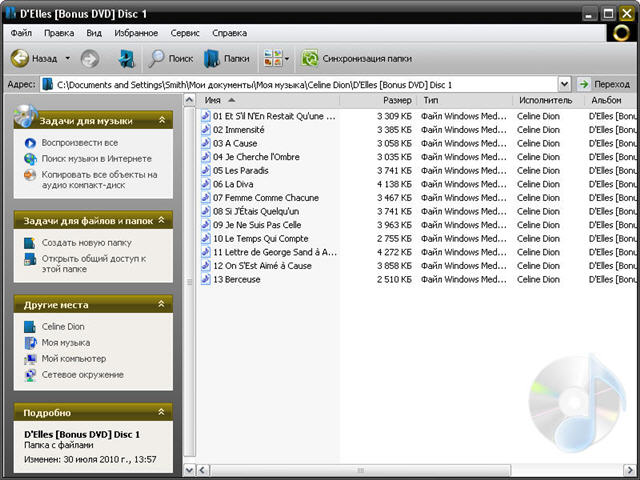Go up one folder level icon
Image resolution: width=640 pixels, height=480 pixels.
coord(127,59)
